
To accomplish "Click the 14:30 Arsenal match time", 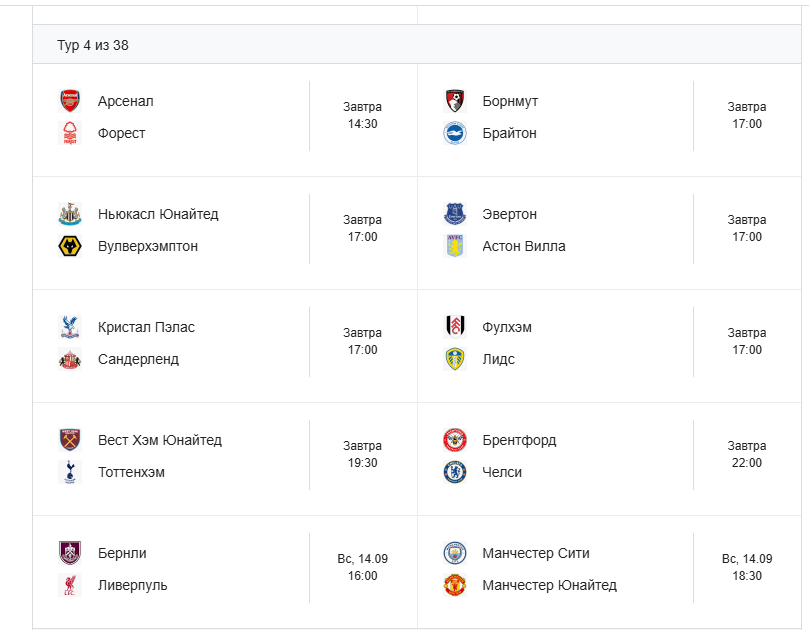I will 362,124.
